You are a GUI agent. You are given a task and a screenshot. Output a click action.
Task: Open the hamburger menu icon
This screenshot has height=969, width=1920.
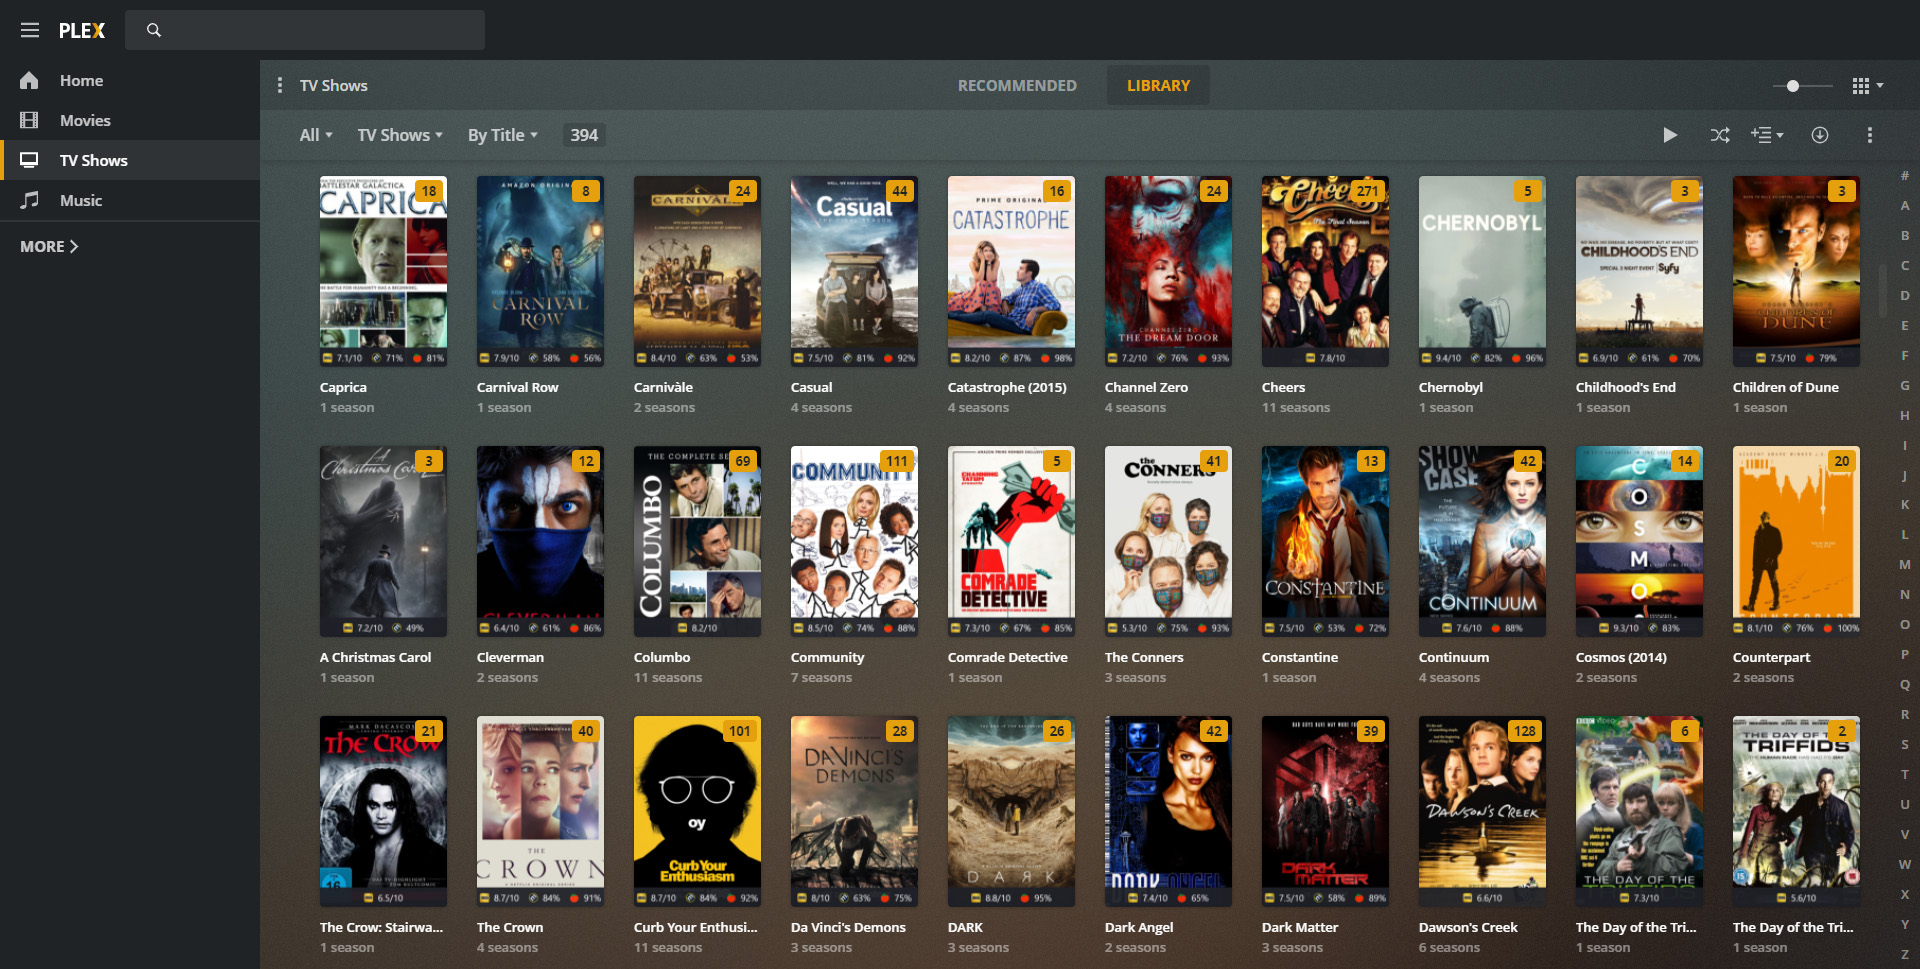[x=30, y=30]
